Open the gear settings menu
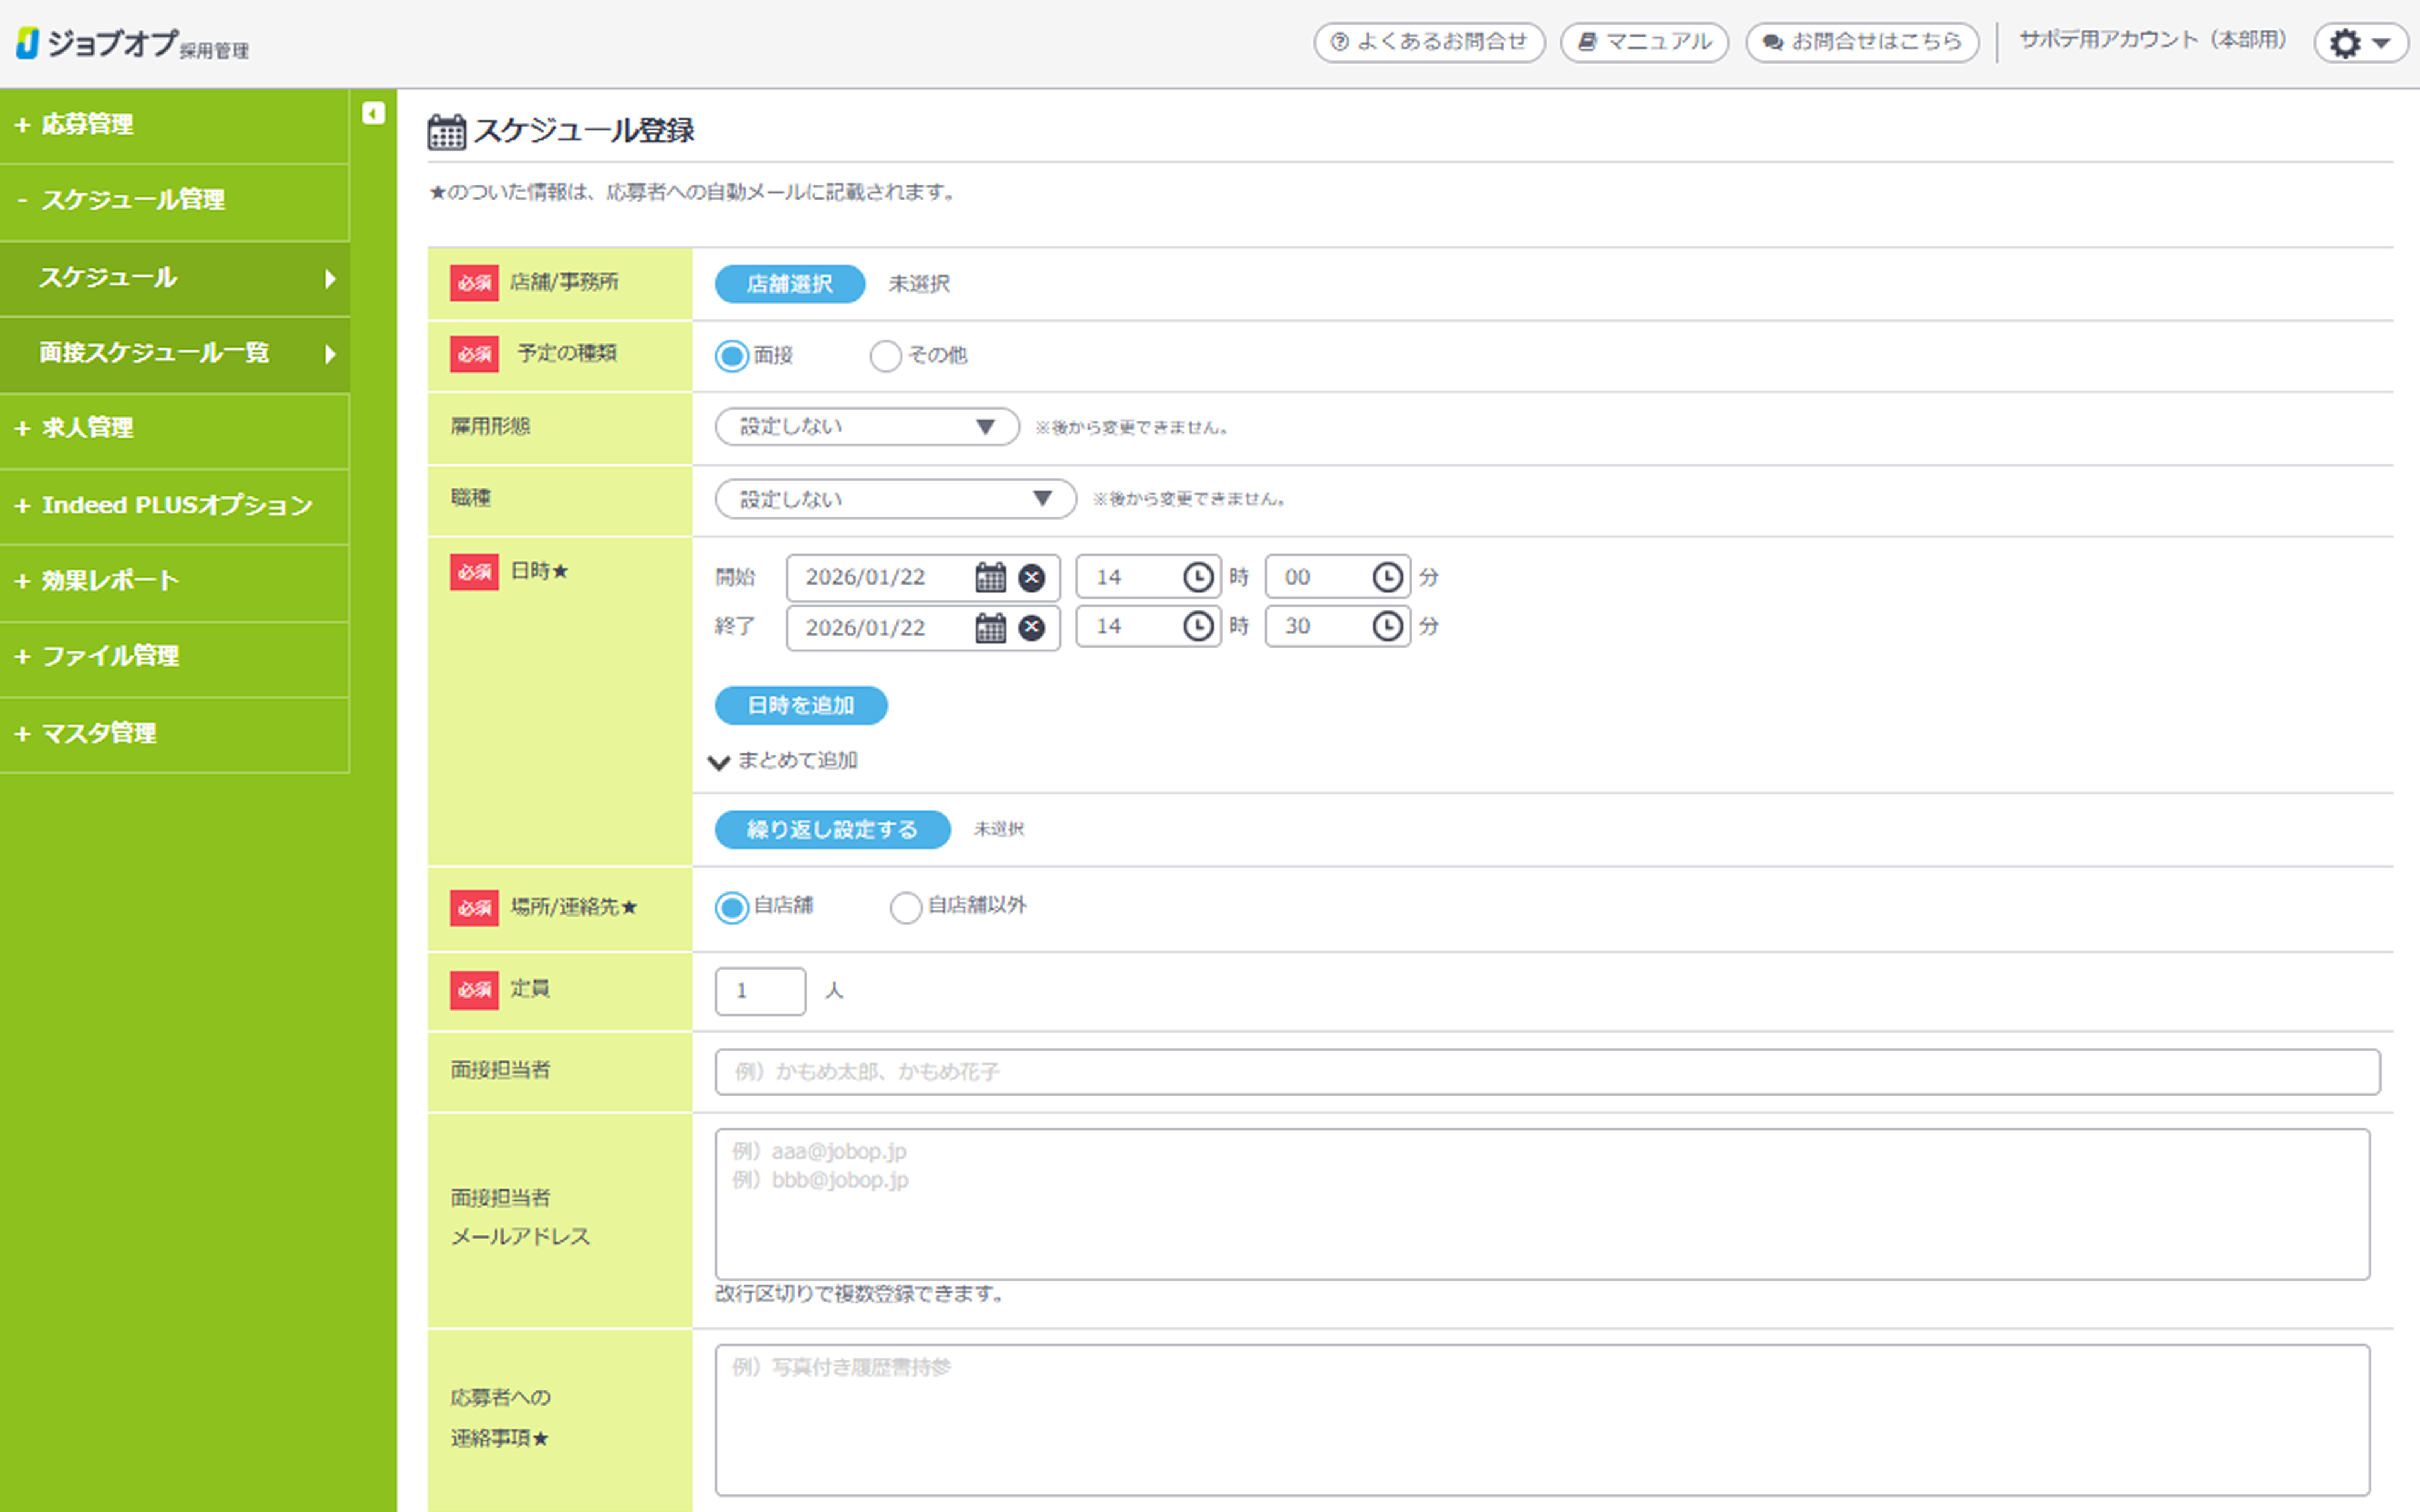Image resolution: width=2420 pixels, height=1512 pixels. coord(2358,43)
